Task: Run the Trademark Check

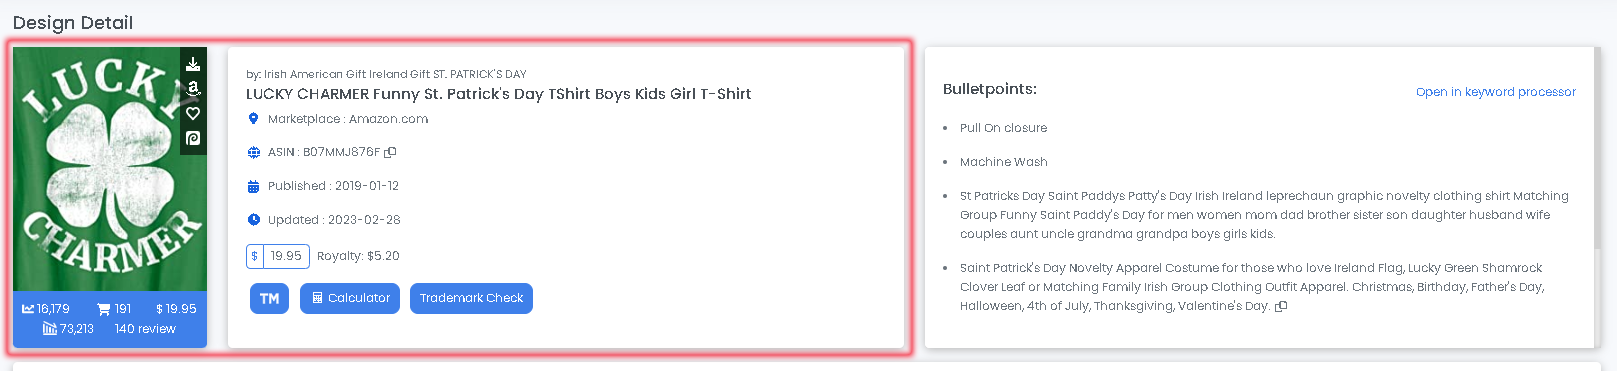Action: 471,298
